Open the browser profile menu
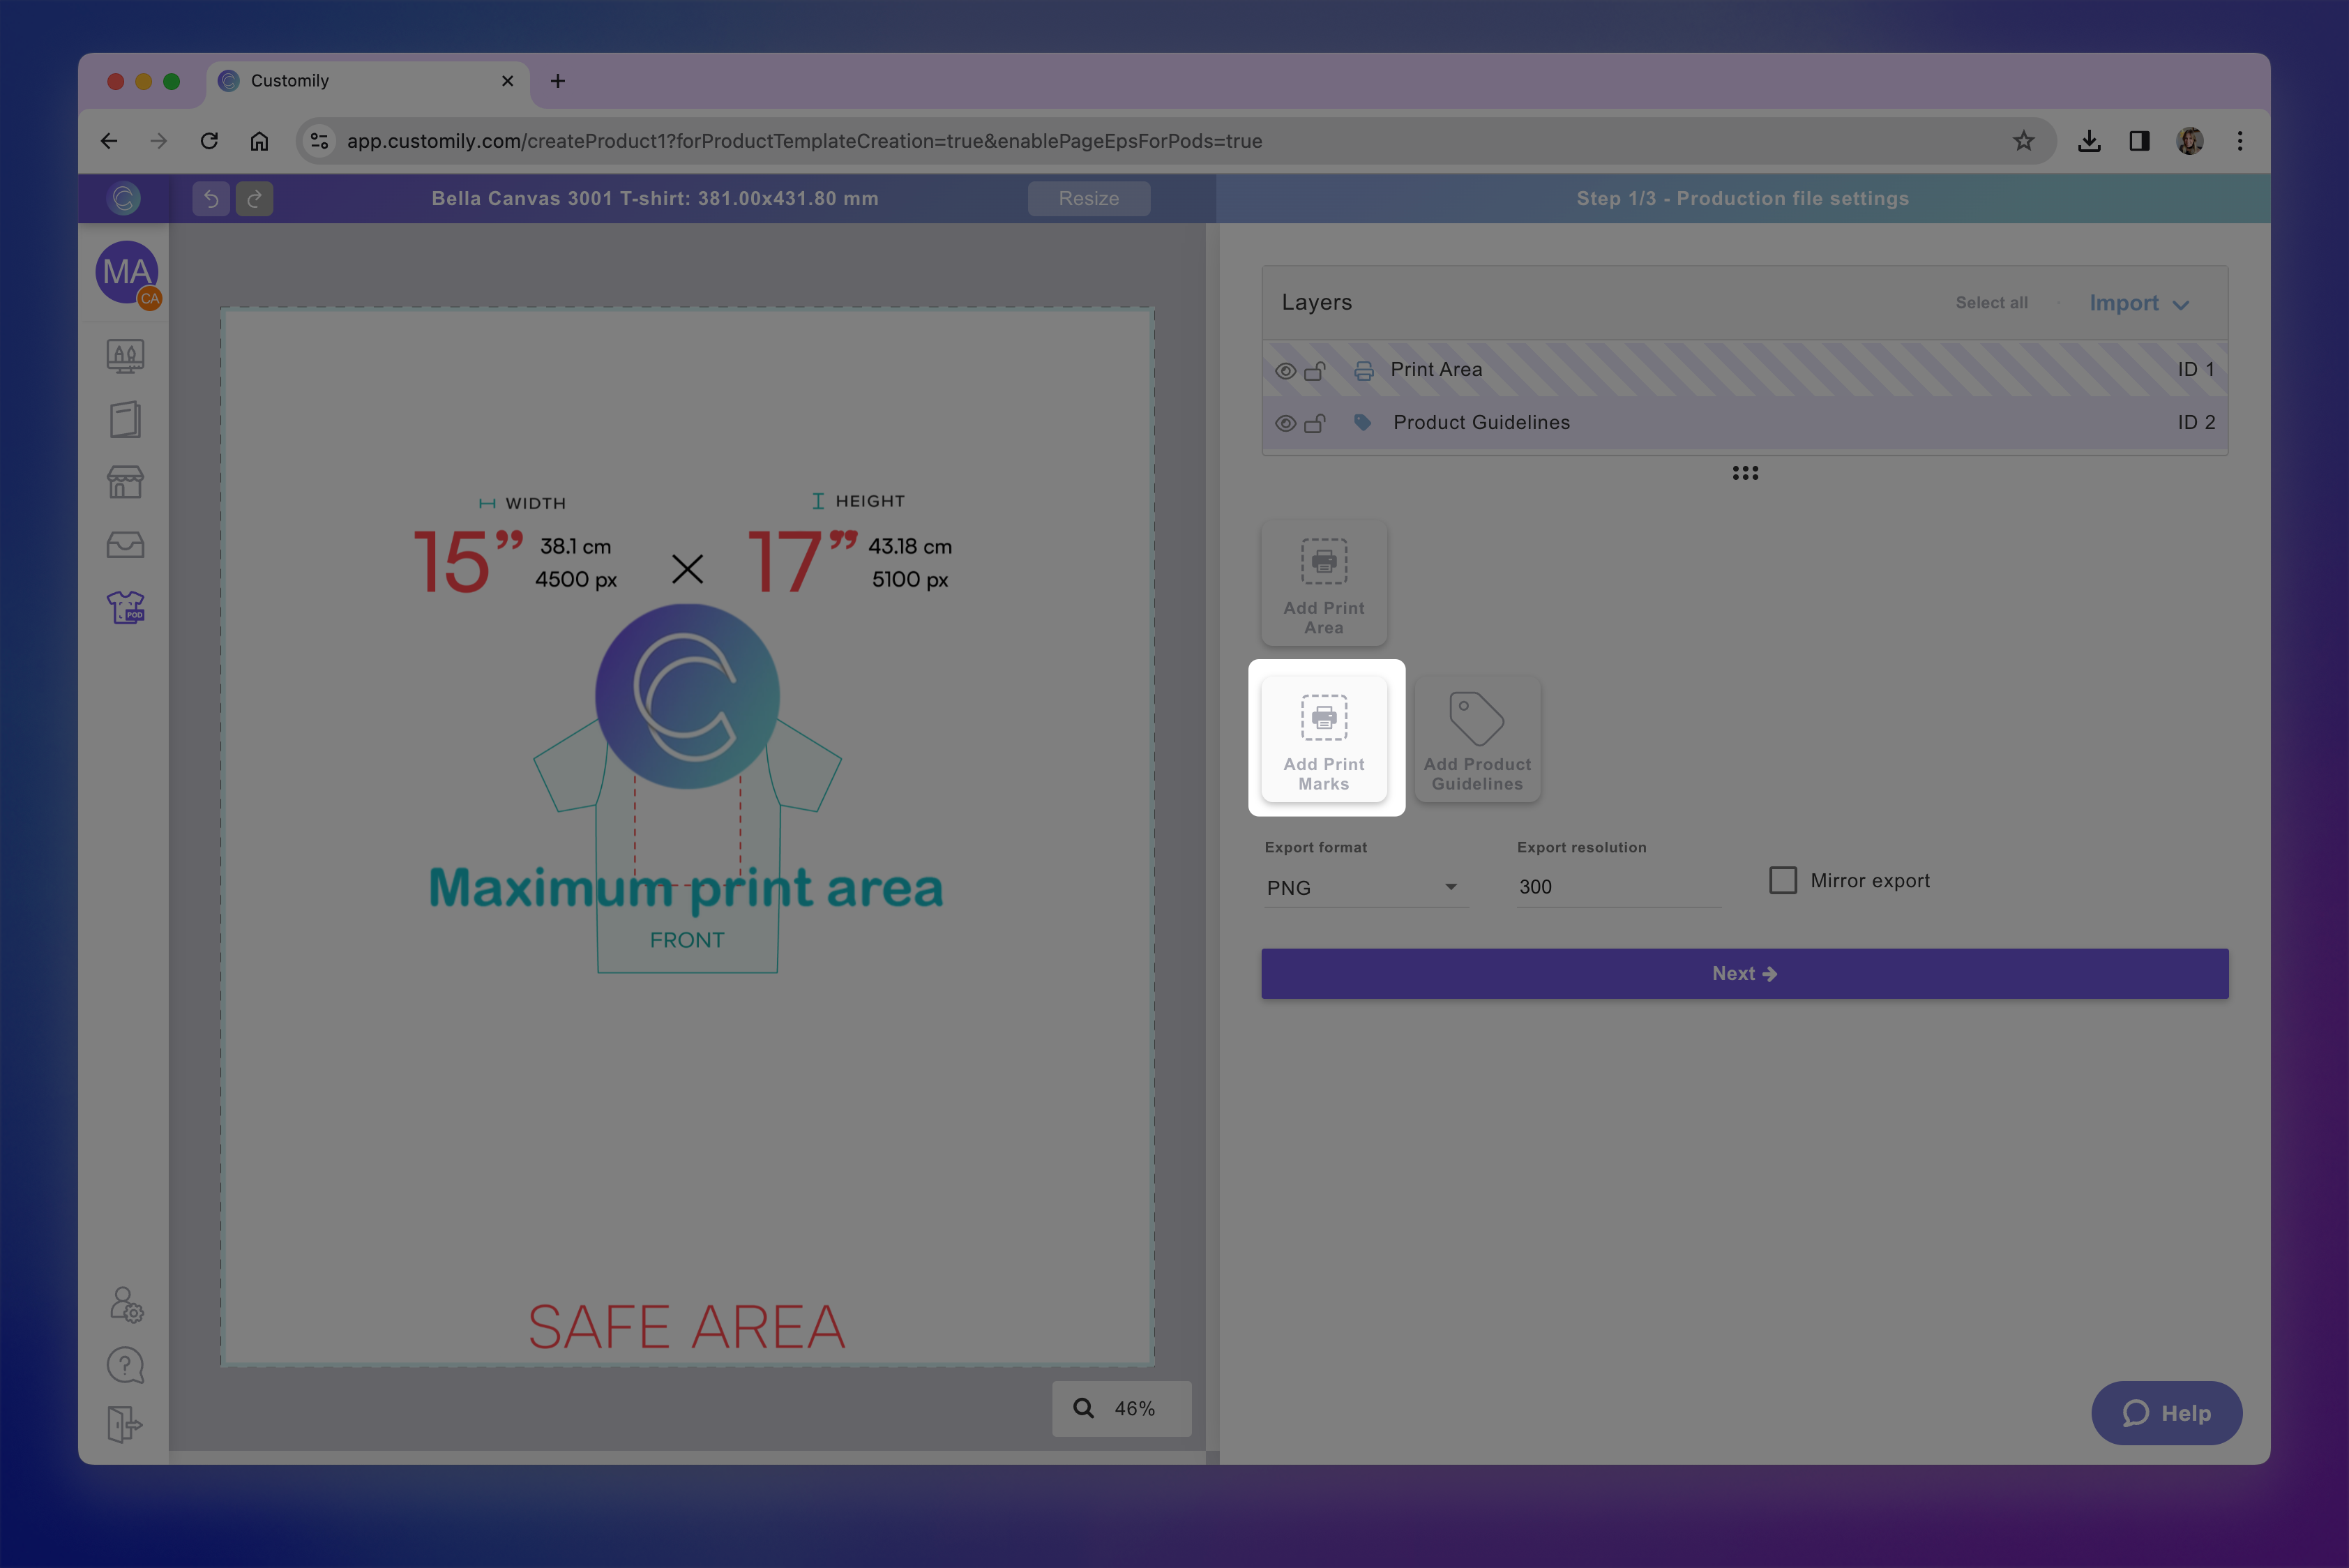Image resolution: width=2349 pixels, height=1568 pixels. pyautogui.click(x=2190, y=141)
